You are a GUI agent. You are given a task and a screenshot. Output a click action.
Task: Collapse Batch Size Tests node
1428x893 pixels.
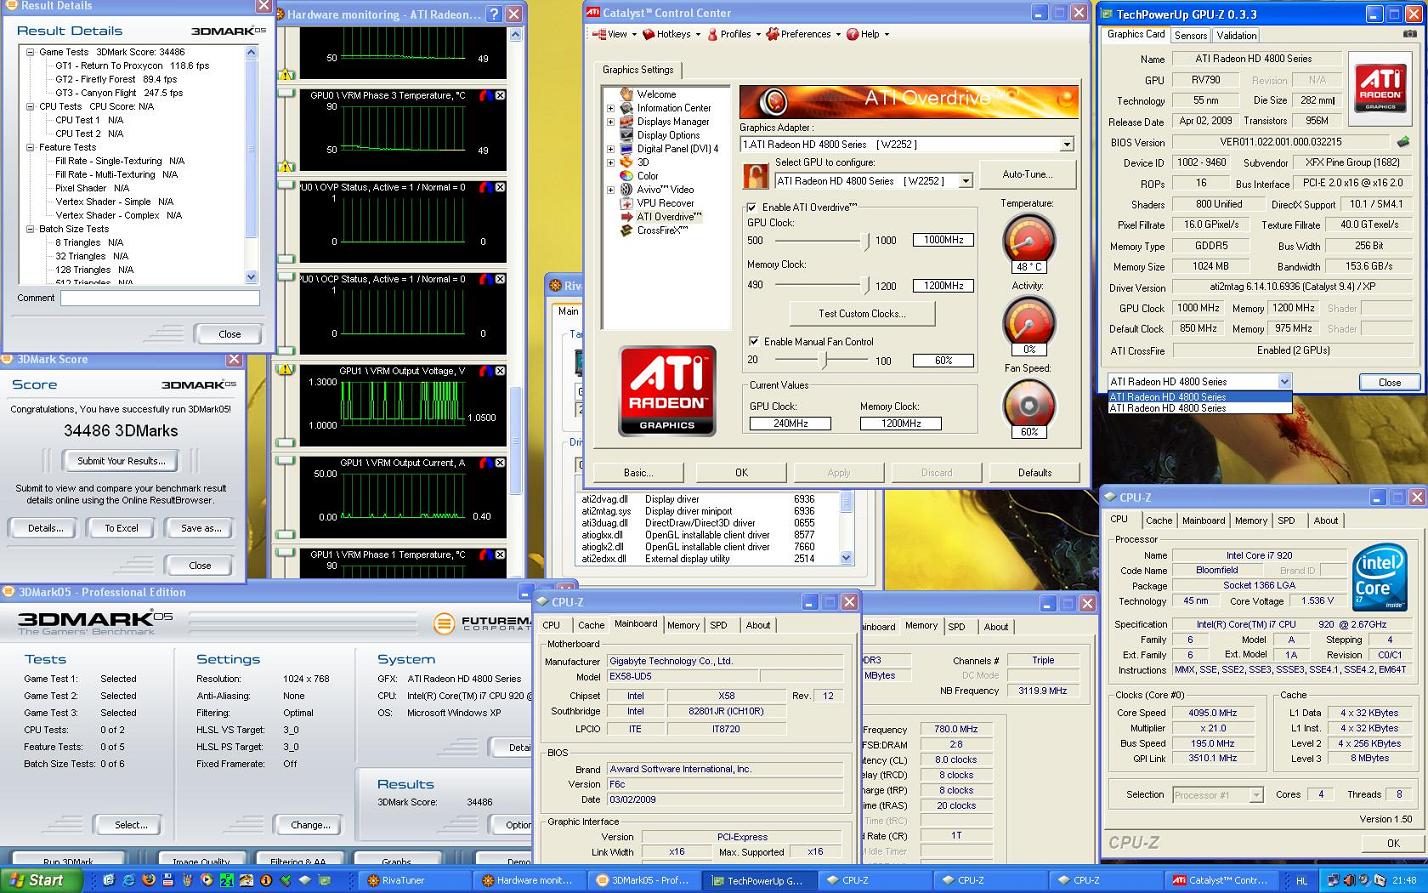coord(30,229)
